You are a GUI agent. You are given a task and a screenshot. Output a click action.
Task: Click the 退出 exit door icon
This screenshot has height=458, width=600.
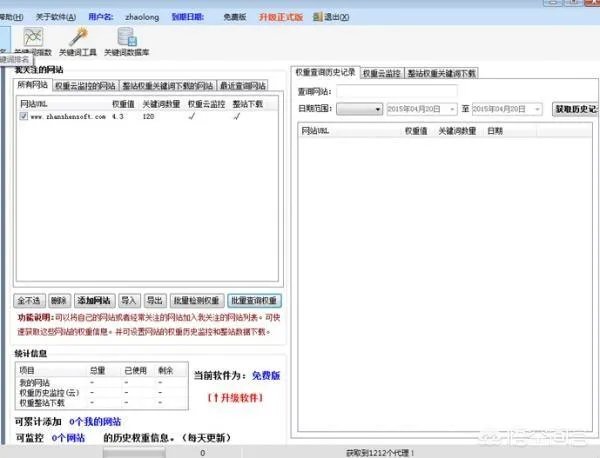(x=318, y=17)
